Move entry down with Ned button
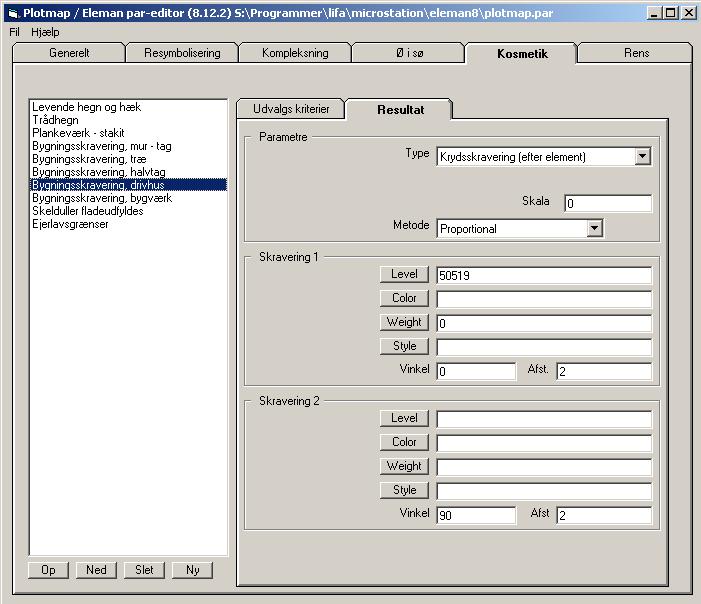The width and height of the screenshot is (701, 604). click(x=96, y=570)
